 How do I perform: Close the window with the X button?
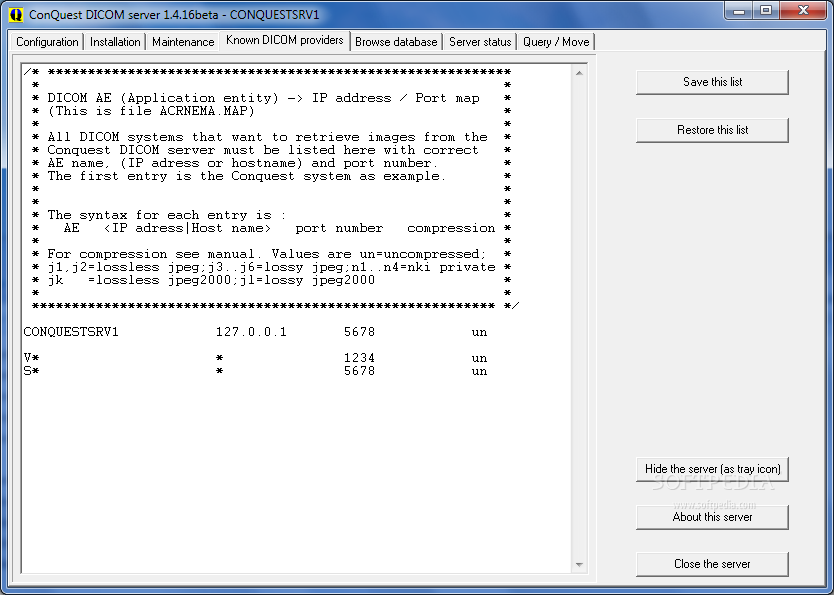804,11
